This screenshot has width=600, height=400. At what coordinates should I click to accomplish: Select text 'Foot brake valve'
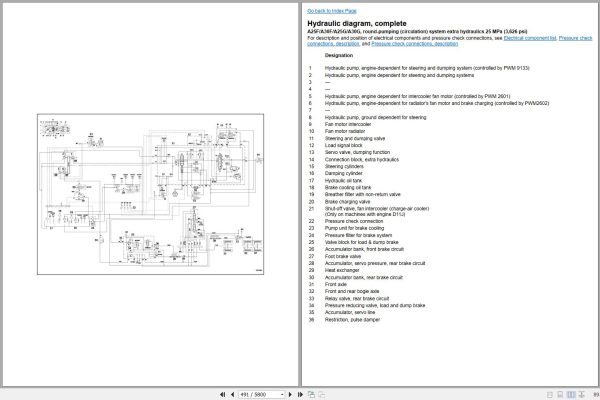point(343,256)
